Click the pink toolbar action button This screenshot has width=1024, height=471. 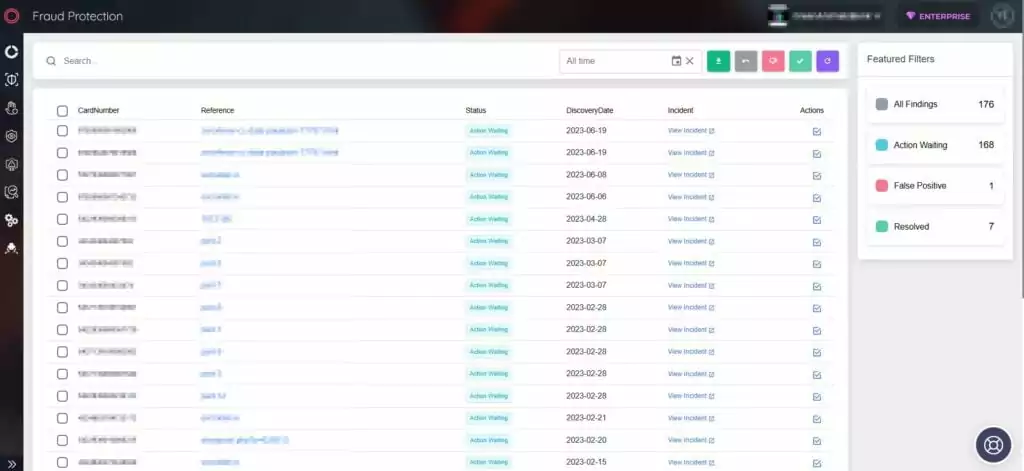point(773,61)
